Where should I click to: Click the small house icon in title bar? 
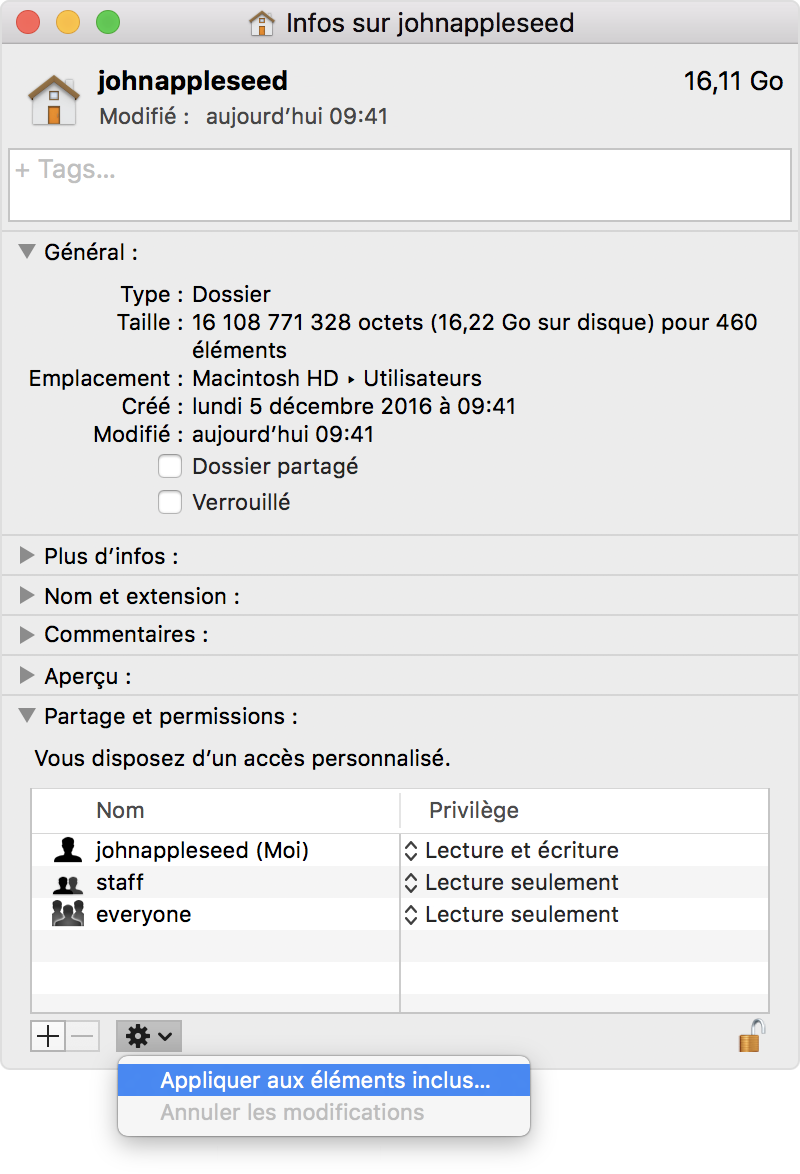click(x=262, y=23)
